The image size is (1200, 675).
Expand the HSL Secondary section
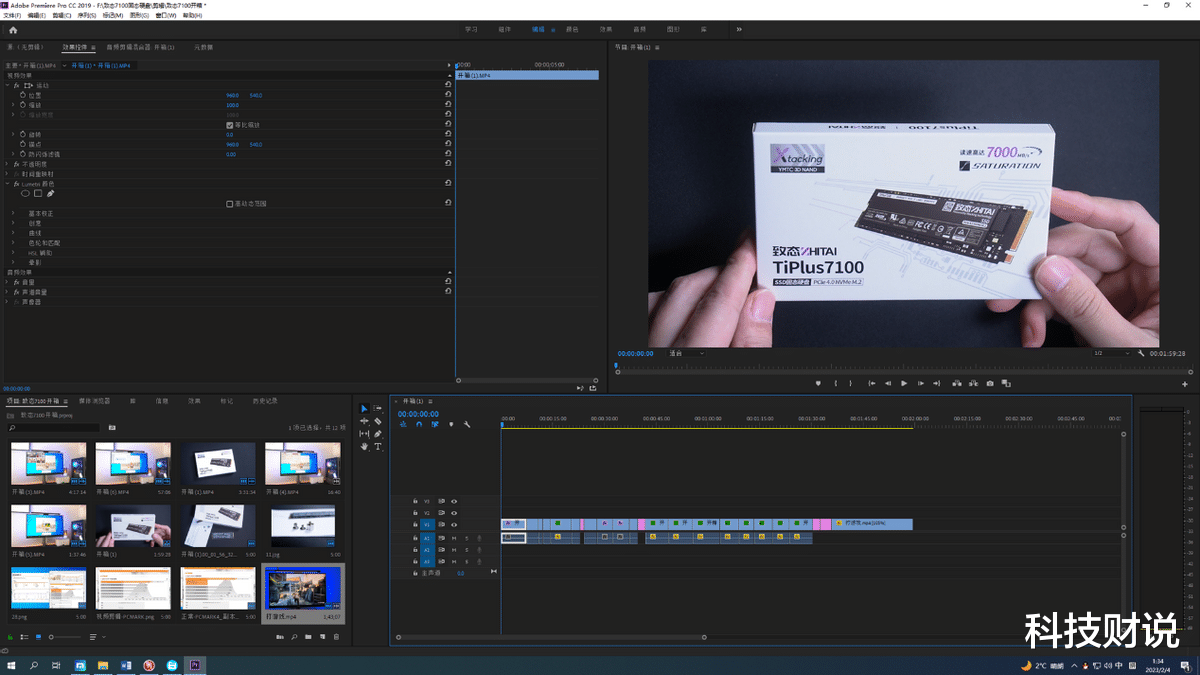tap(13, 252)
